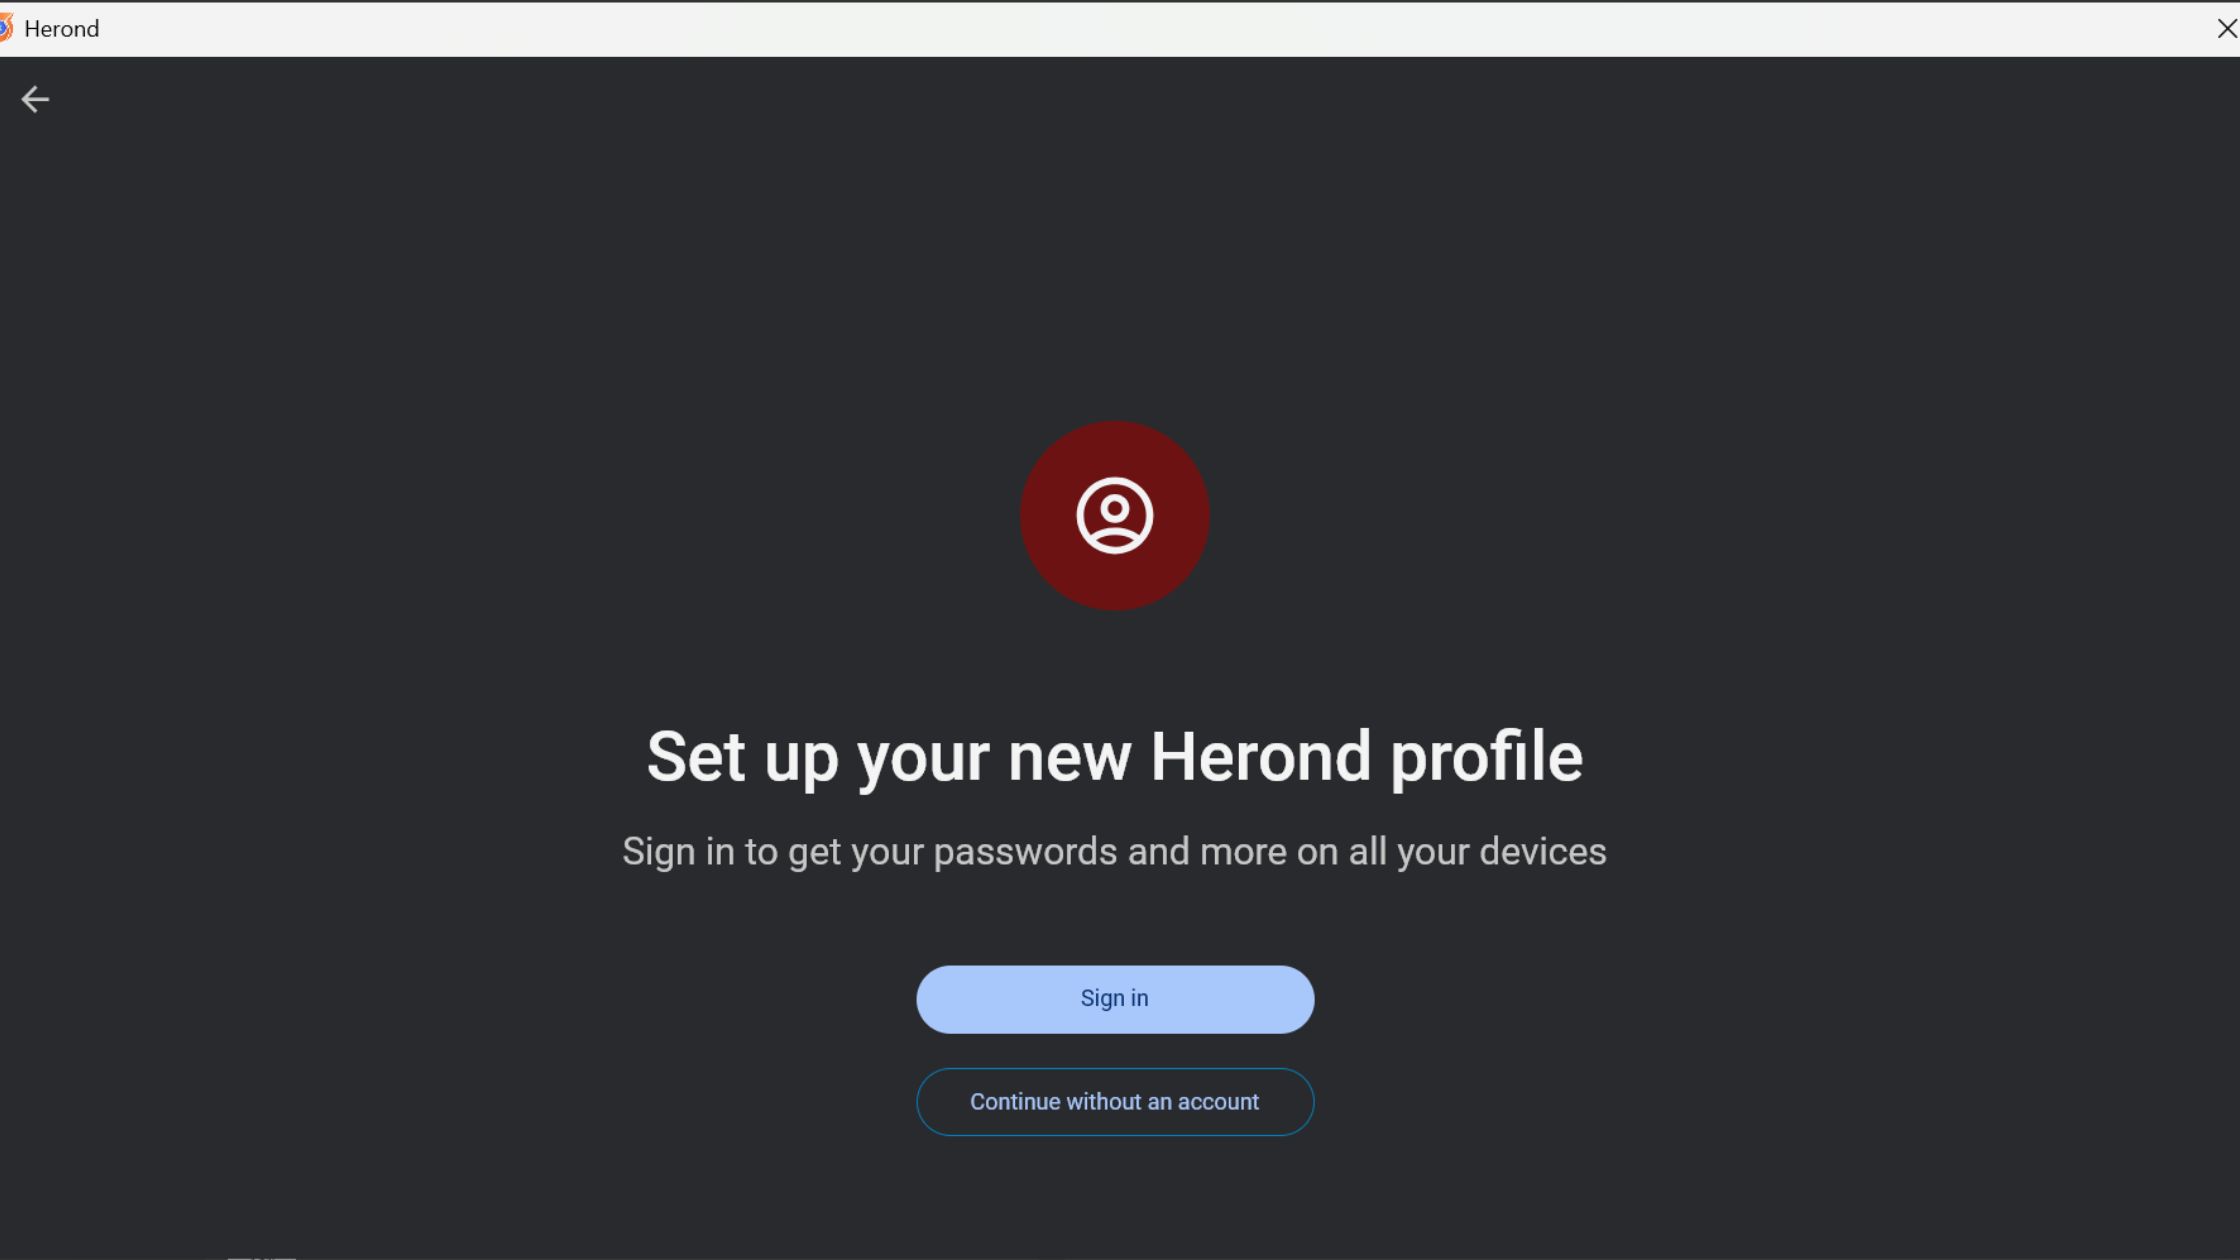Click the word 'Herond' in the main heading
The width and height of the screenshot is (2240, 1260).
(x=1260, y=756)
